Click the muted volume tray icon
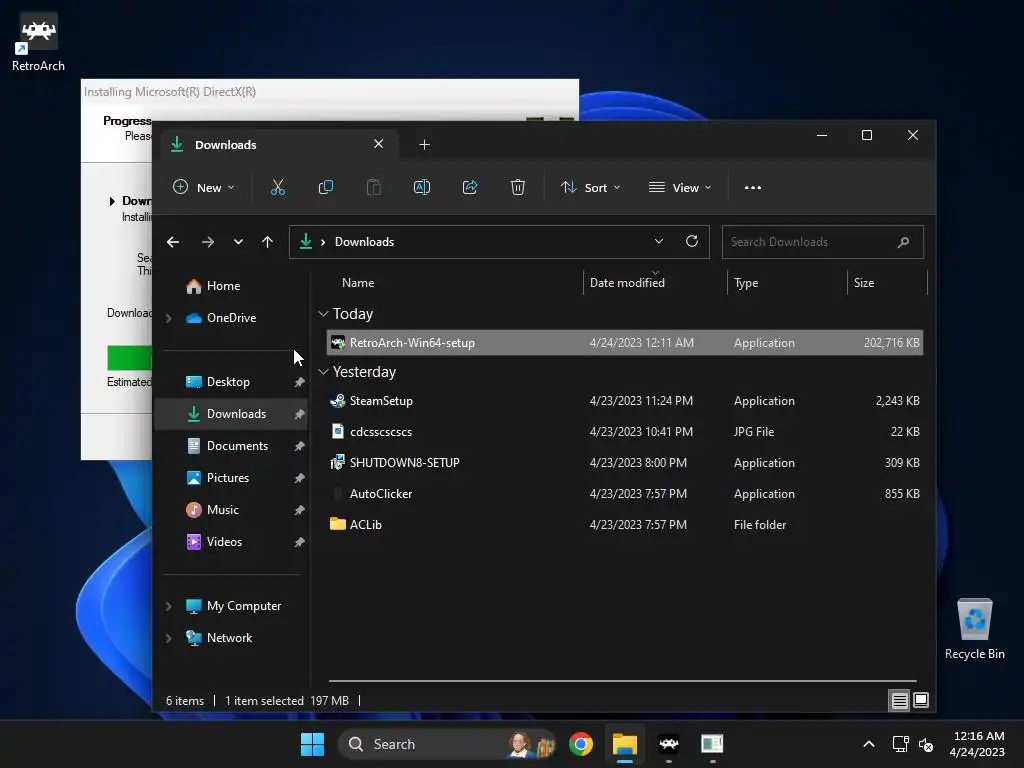The width and height of the screenshot is (1024, 768). coord(926,744)
